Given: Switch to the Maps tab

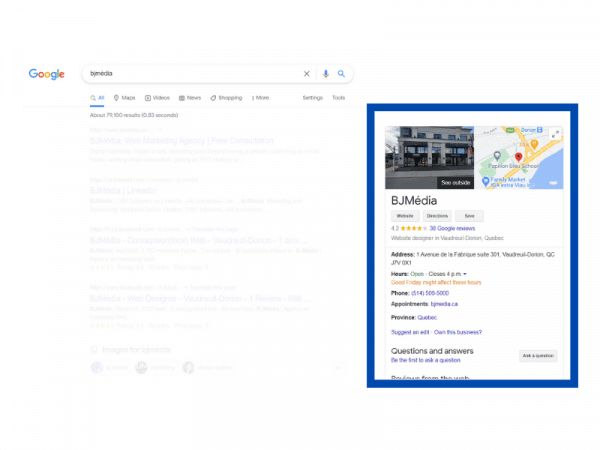Looking at the screenshot, I should [x=124, y=98].
